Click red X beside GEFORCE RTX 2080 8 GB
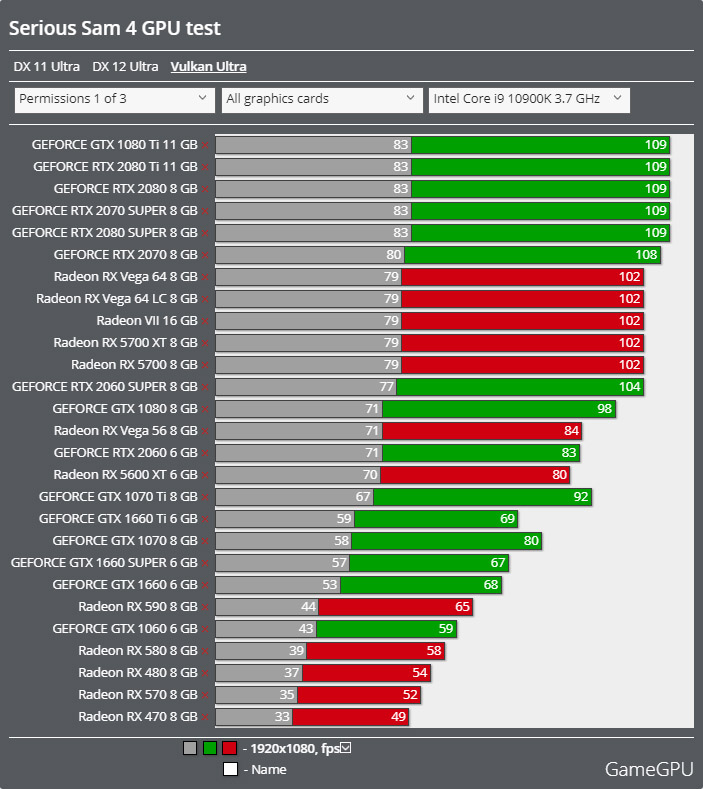The image size is (703, 789). click(205, 189)
